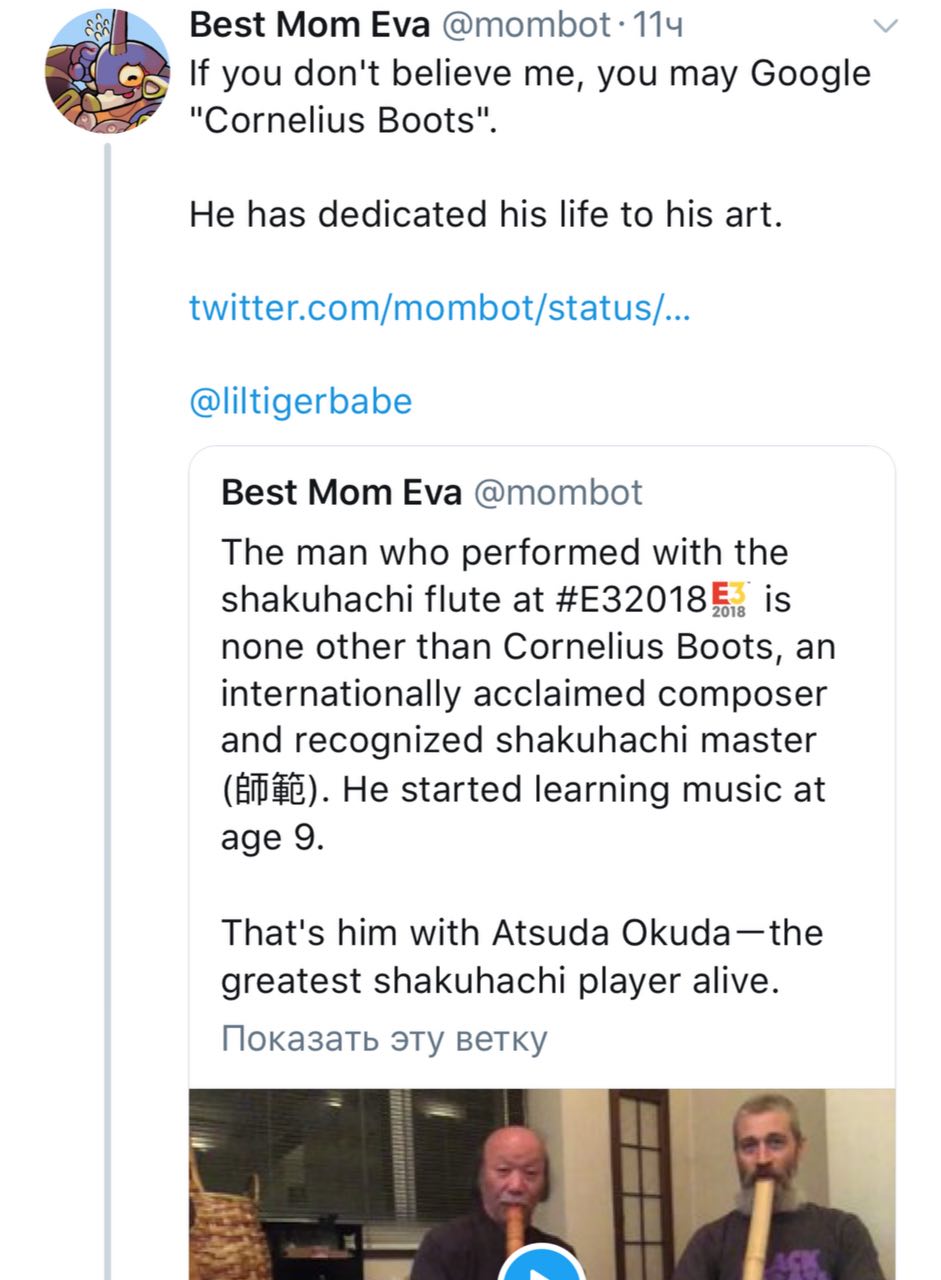Open the @mombot handle in tweet header

(x=525, y=27)
